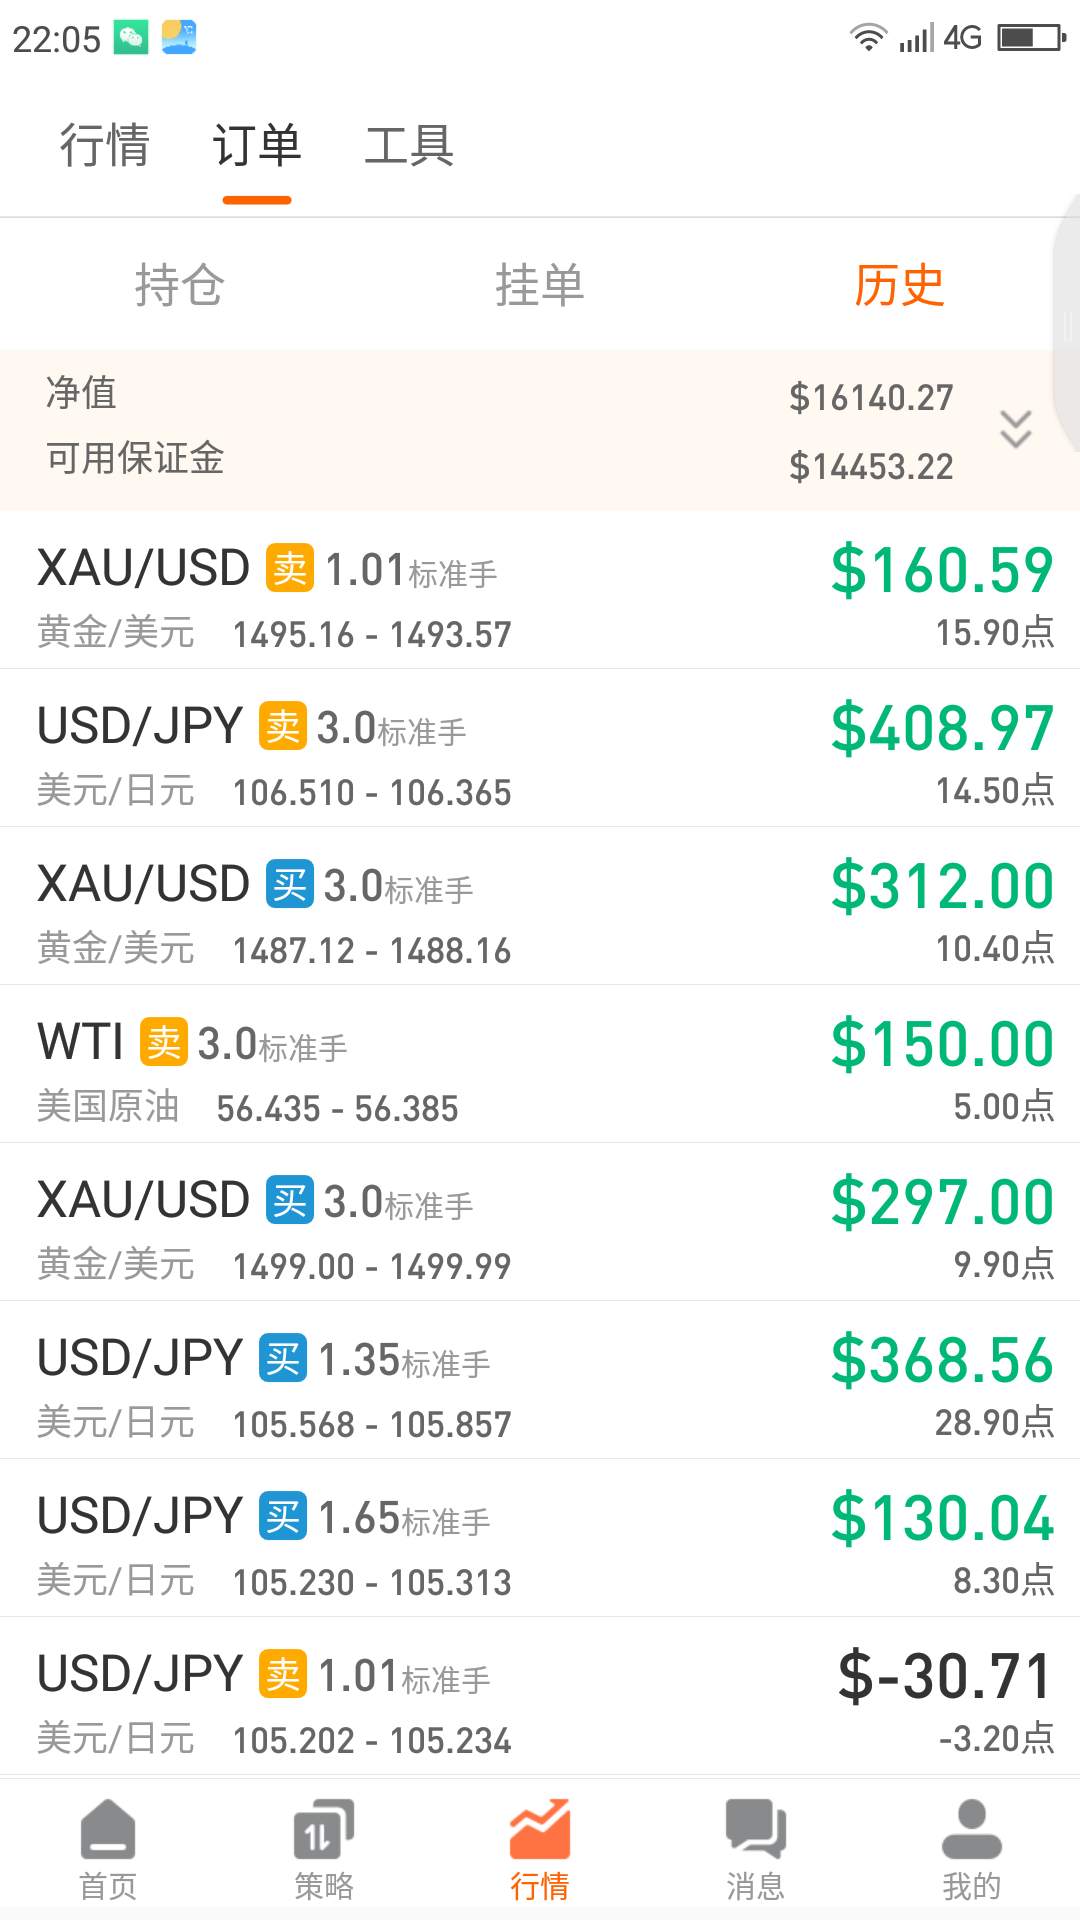Image resolution: width=1080 pixels, height=1920 pixels.
Task: Open the XAU/USD order with $297.00 profit
Action: point(540,1222)
